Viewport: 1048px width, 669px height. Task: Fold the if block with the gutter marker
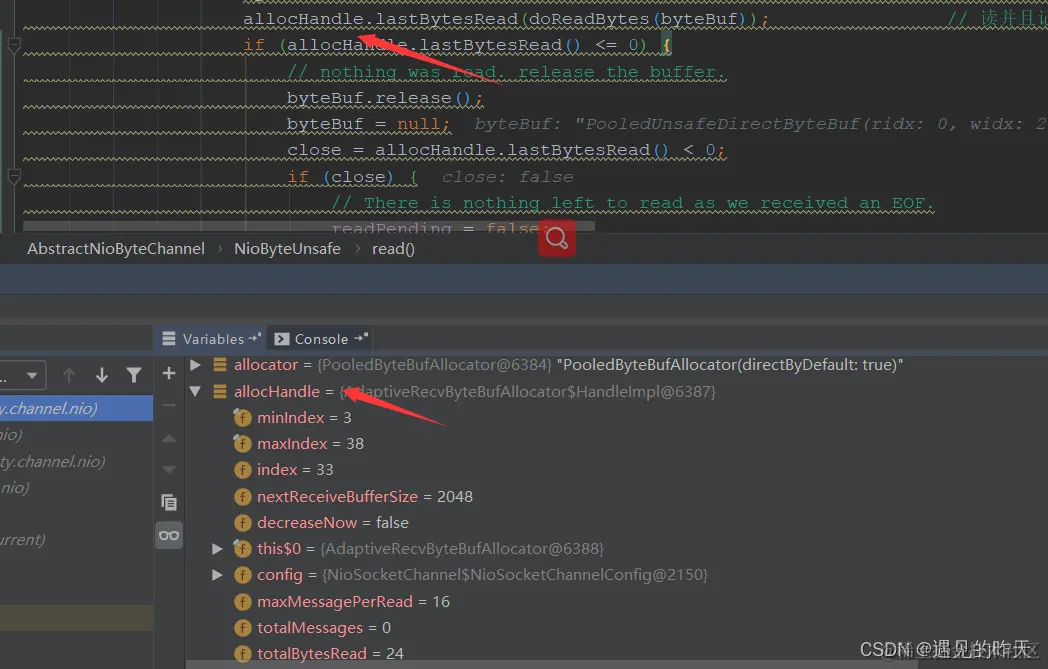tap(13, 45)
